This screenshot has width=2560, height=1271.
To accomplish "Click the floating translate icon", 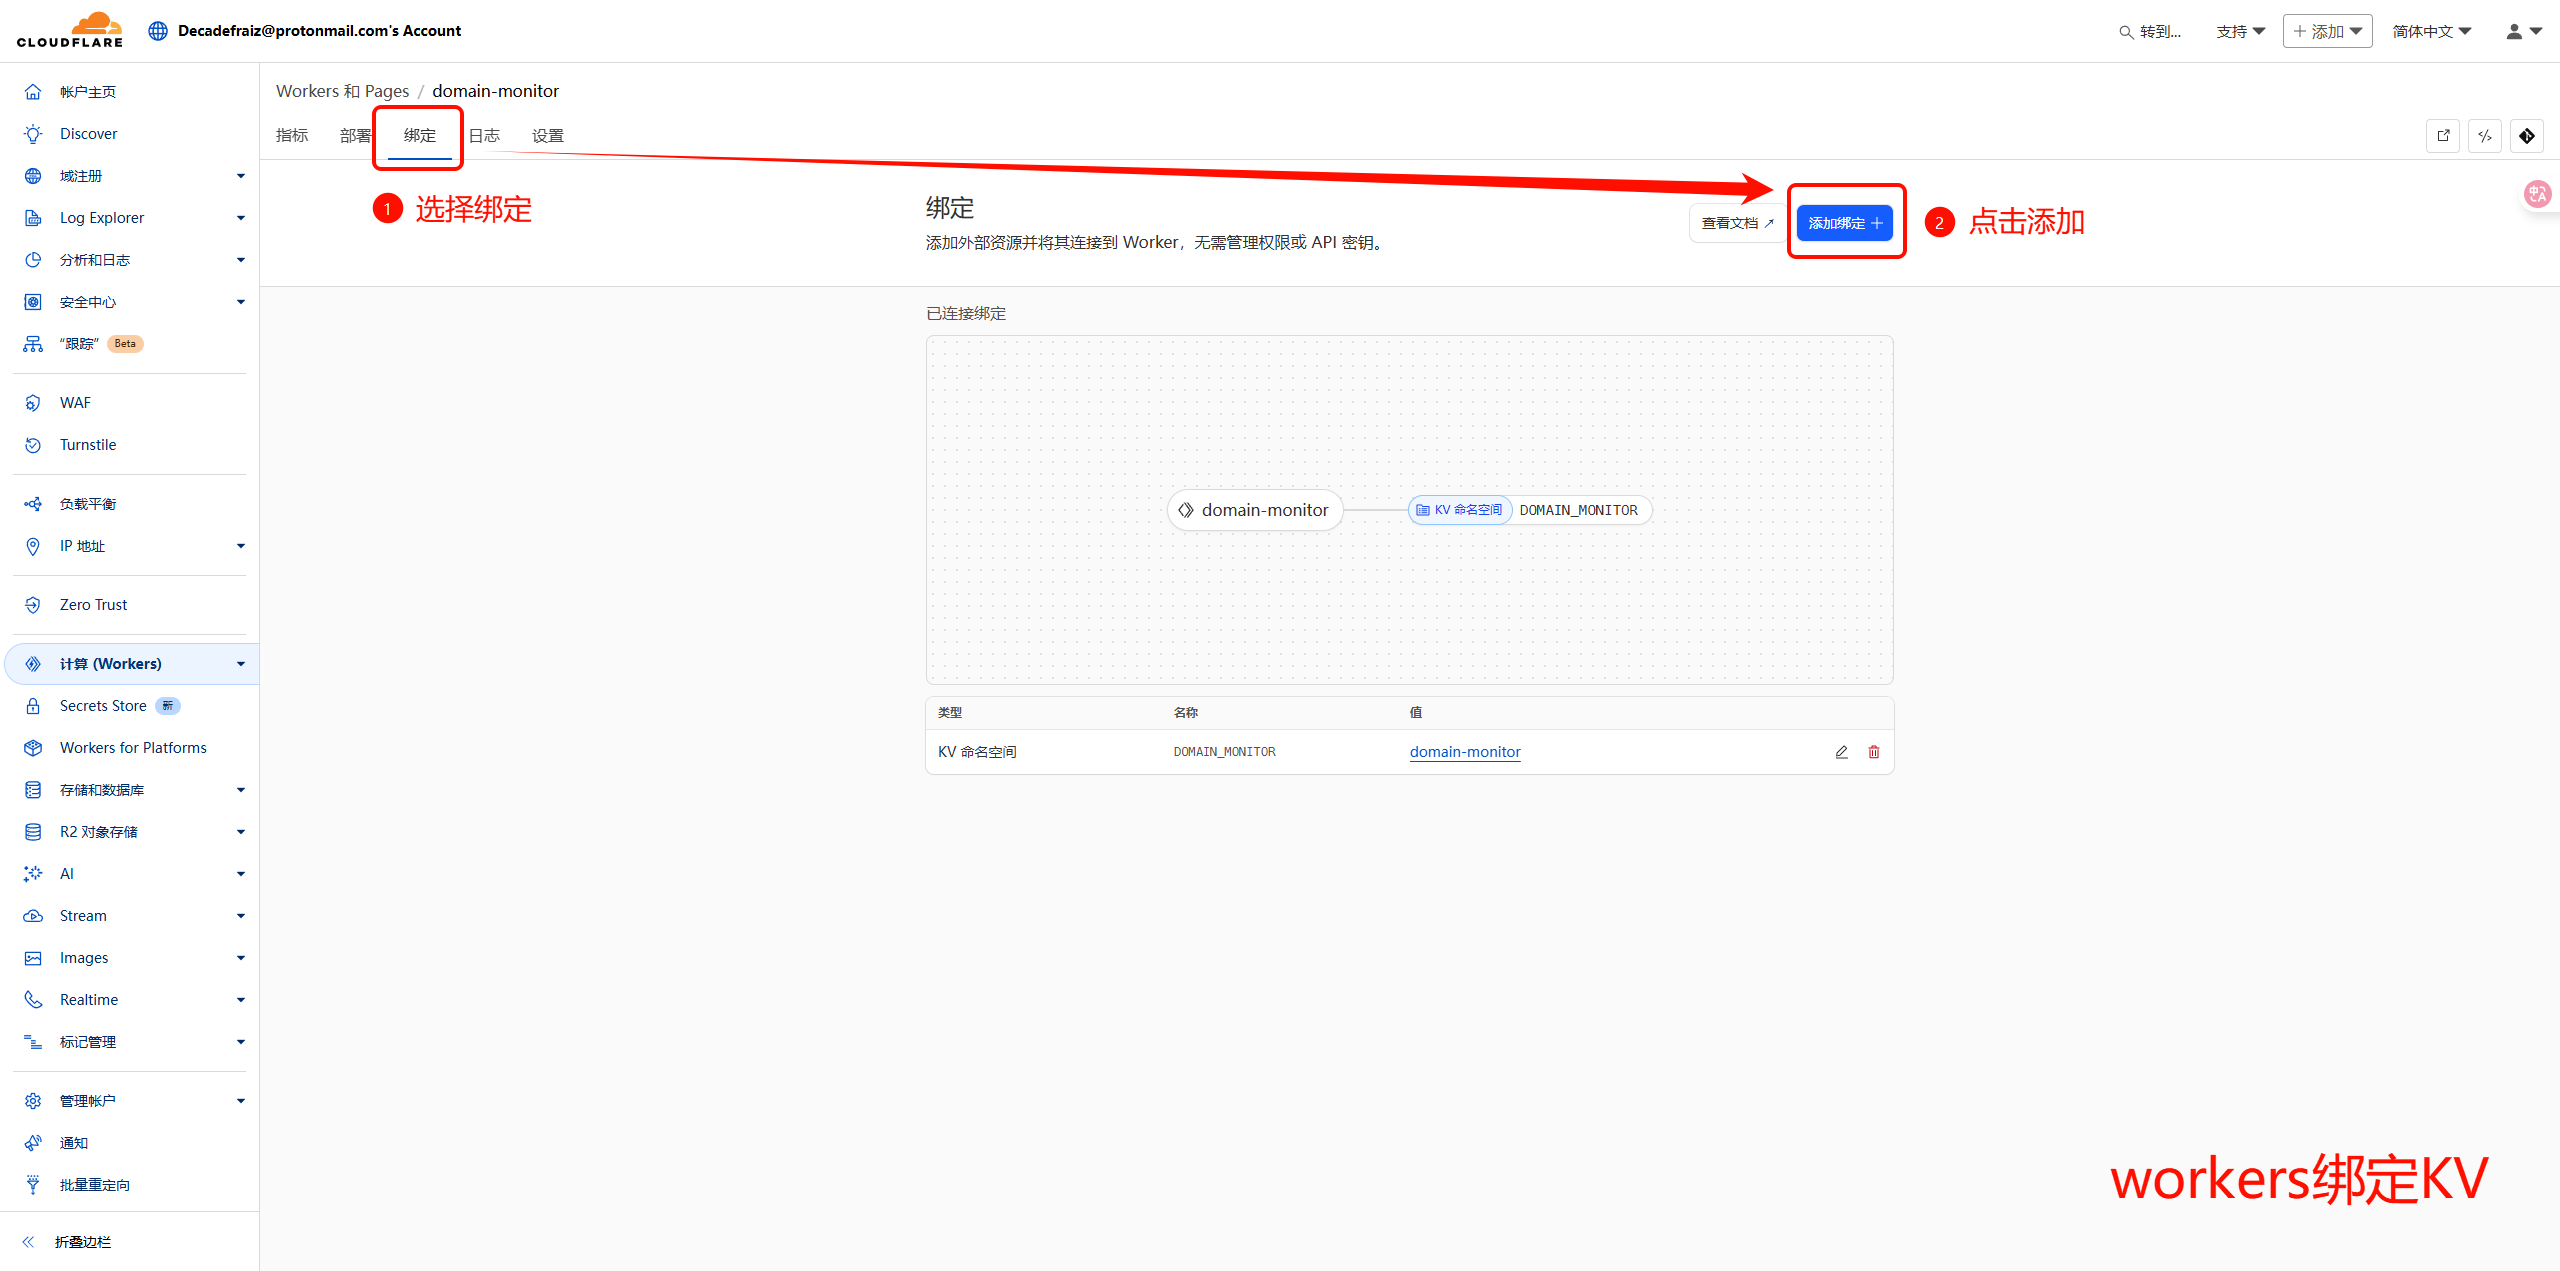I will (x=2538, y=194).
